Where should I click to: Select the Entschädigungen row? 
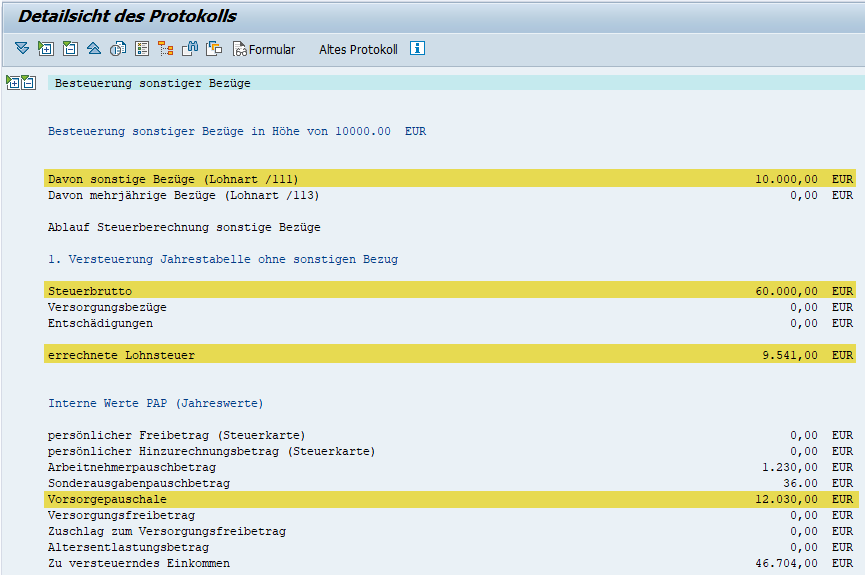pyautogui.click(x=450, y=323)
